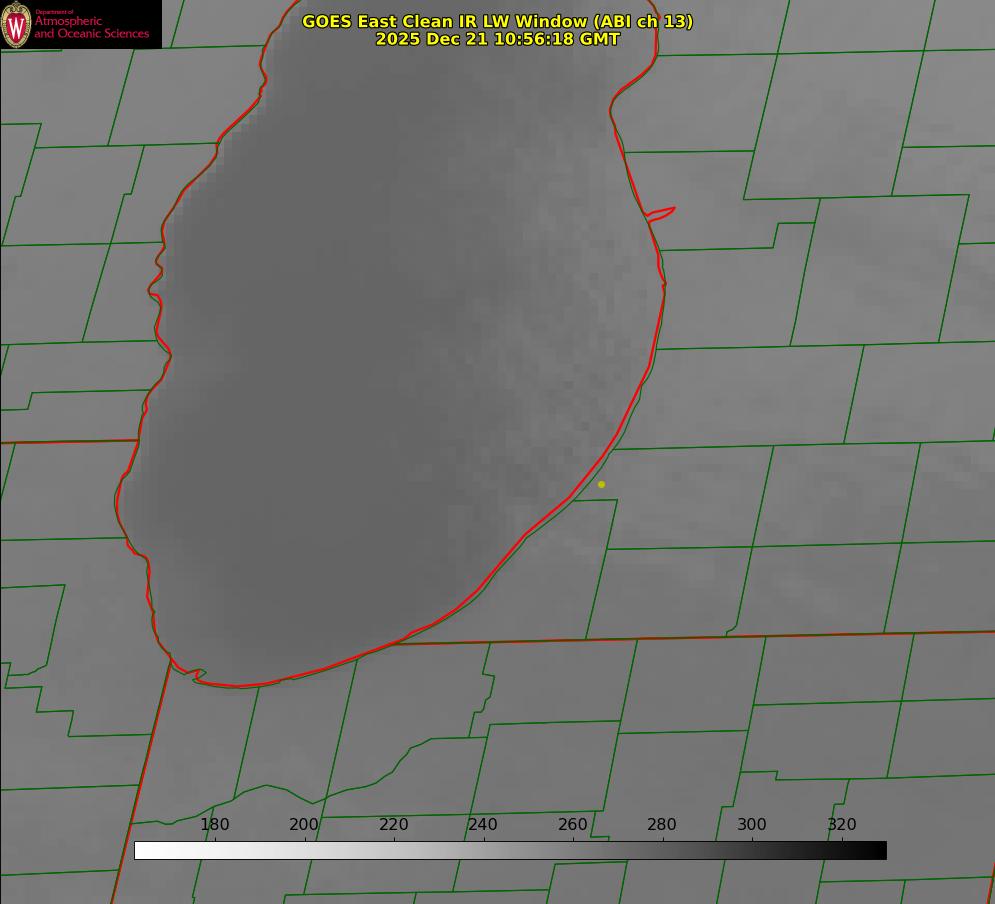The width and height of the screenshot is (995, 904).
Task: Click the yellow dot marker near lakeshore
Action: pos(601,484)
